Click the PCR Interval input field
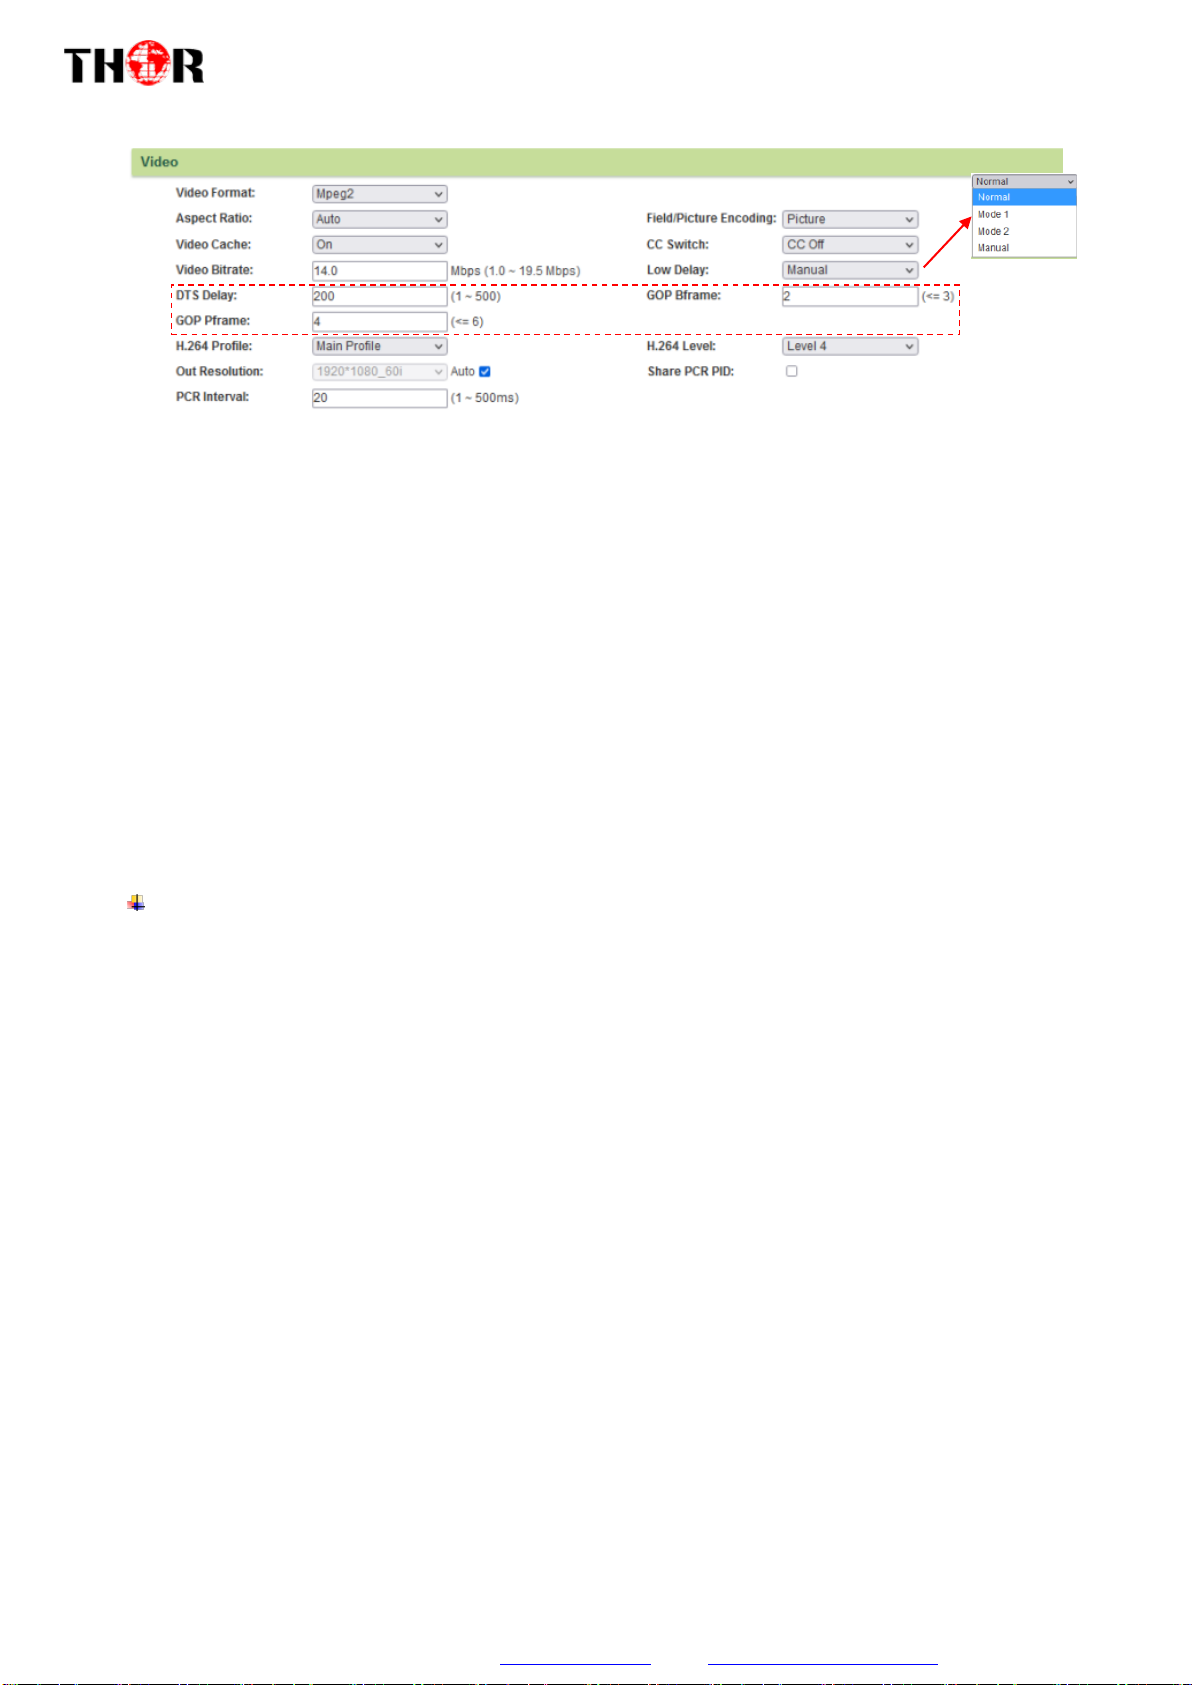The image size is (1192, 1685). (x=379, y=397)
